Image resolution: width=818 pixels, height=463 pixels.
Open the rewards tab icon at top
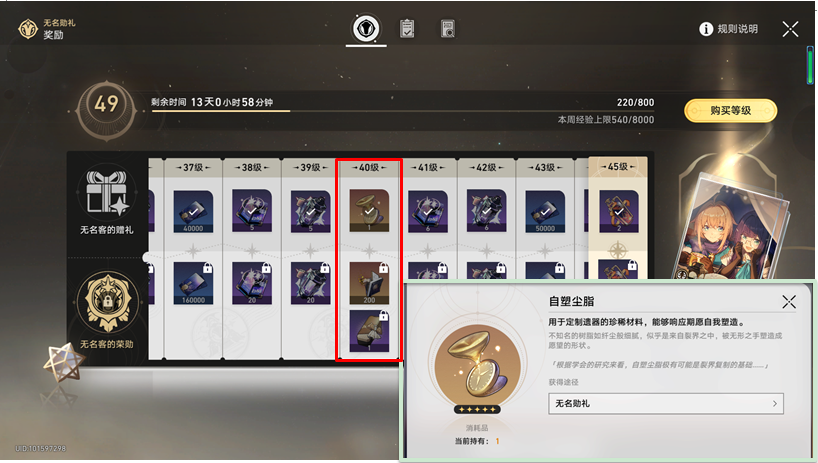pyautogui.click(x=366, y=28)
